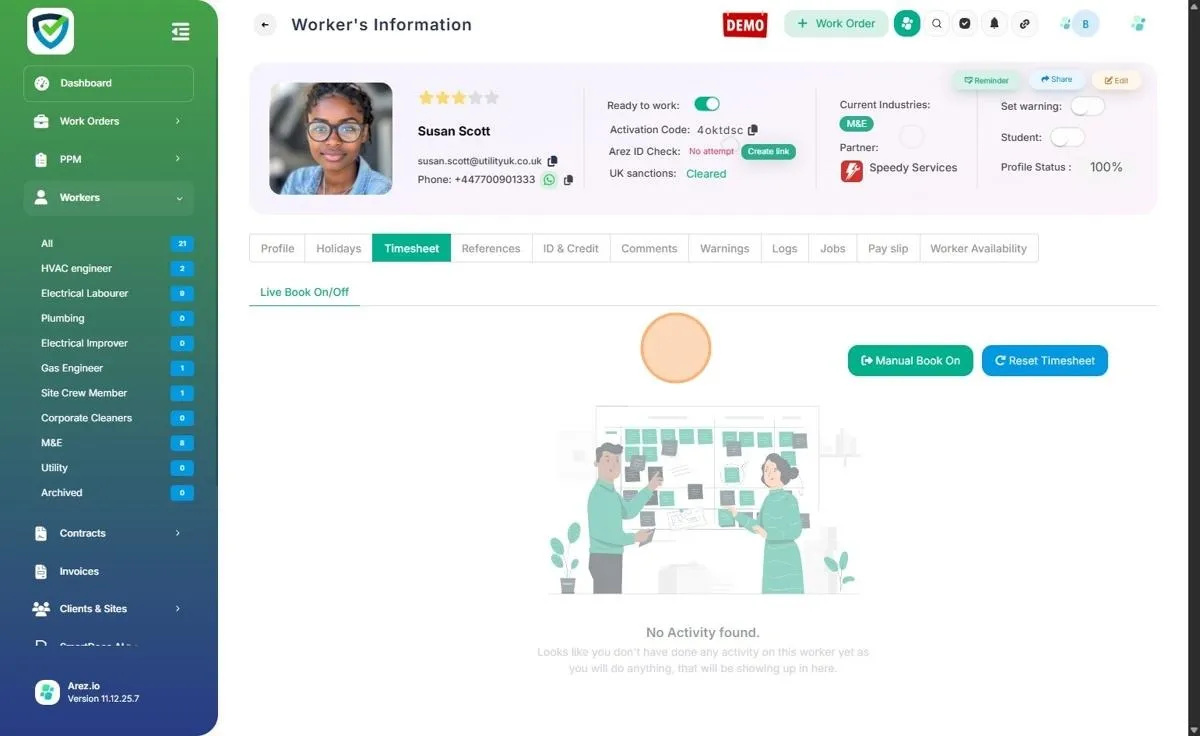Copy the activation code 4oktdsc
Viewport: 1200px width, 736px height.
click(x=753, y=130)
